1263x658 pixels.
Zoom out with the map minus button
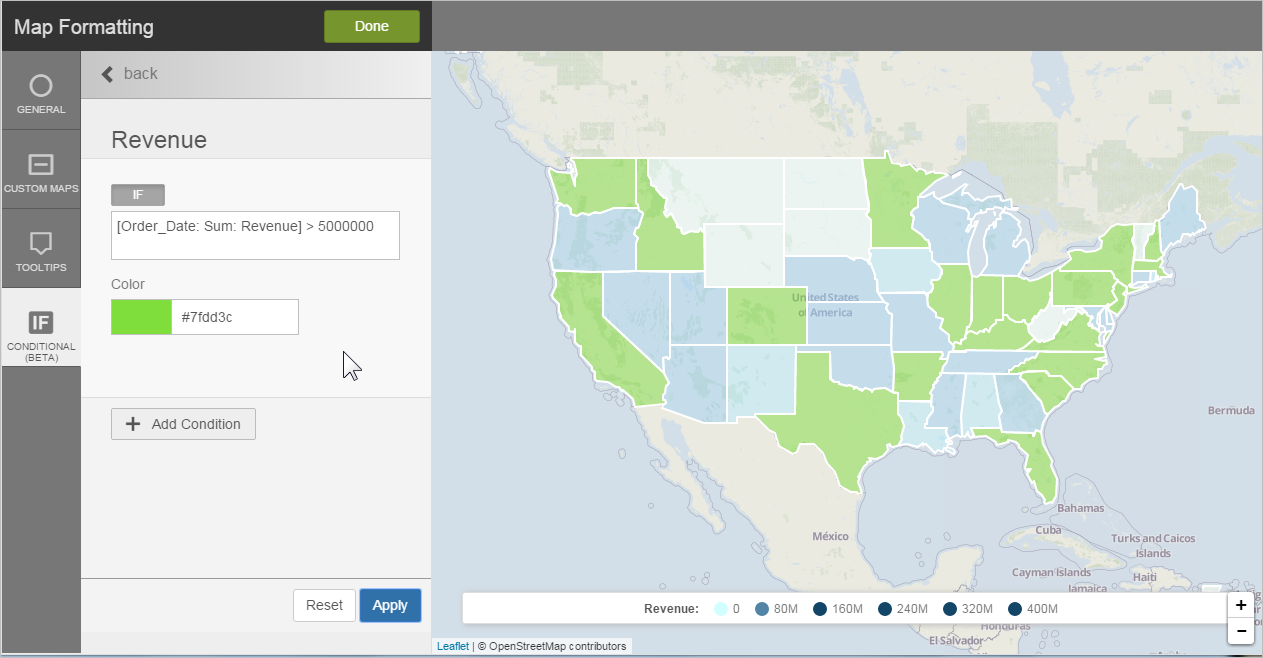point(1240,631)
